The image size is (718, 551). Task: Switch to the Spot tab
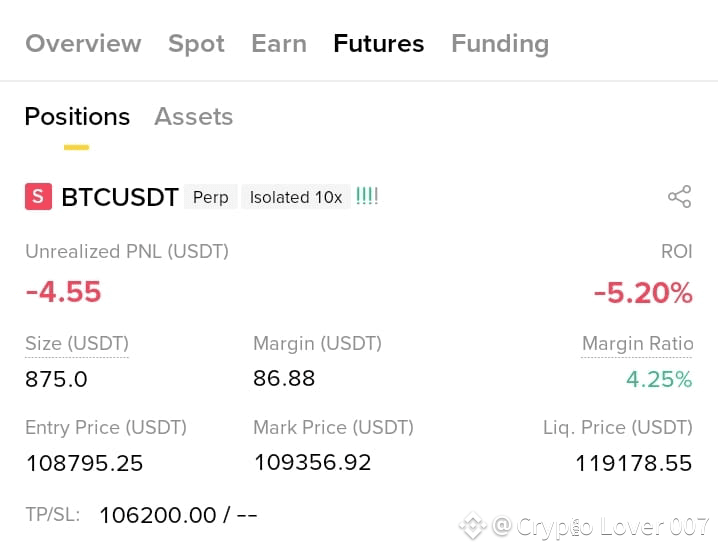(196, 44)
